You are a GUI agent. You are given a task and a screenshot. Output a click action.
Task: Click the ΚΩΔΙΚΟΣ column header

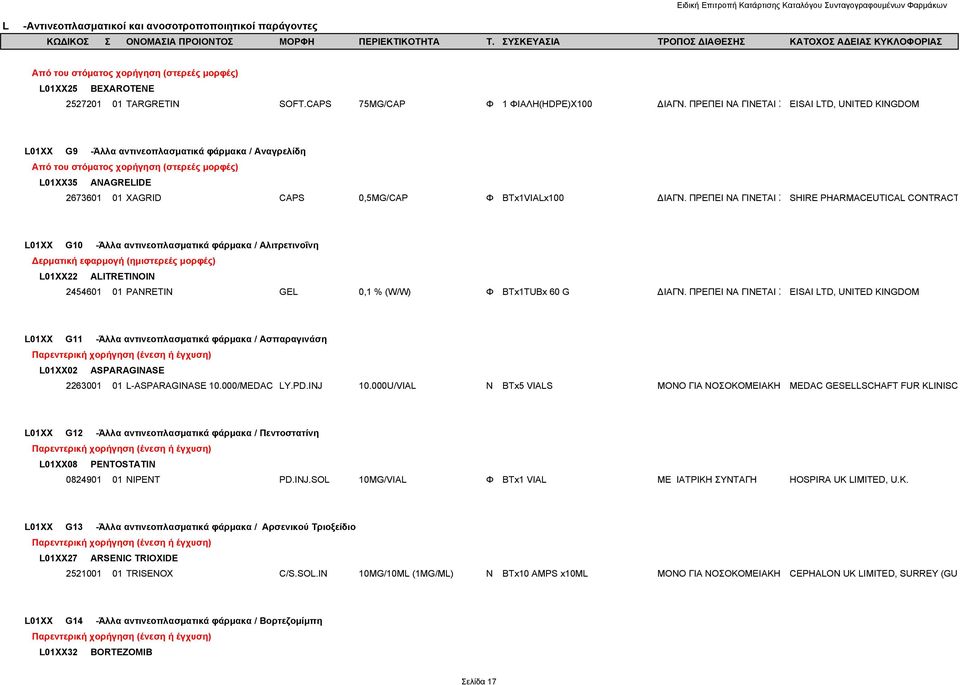click(68, 42)
